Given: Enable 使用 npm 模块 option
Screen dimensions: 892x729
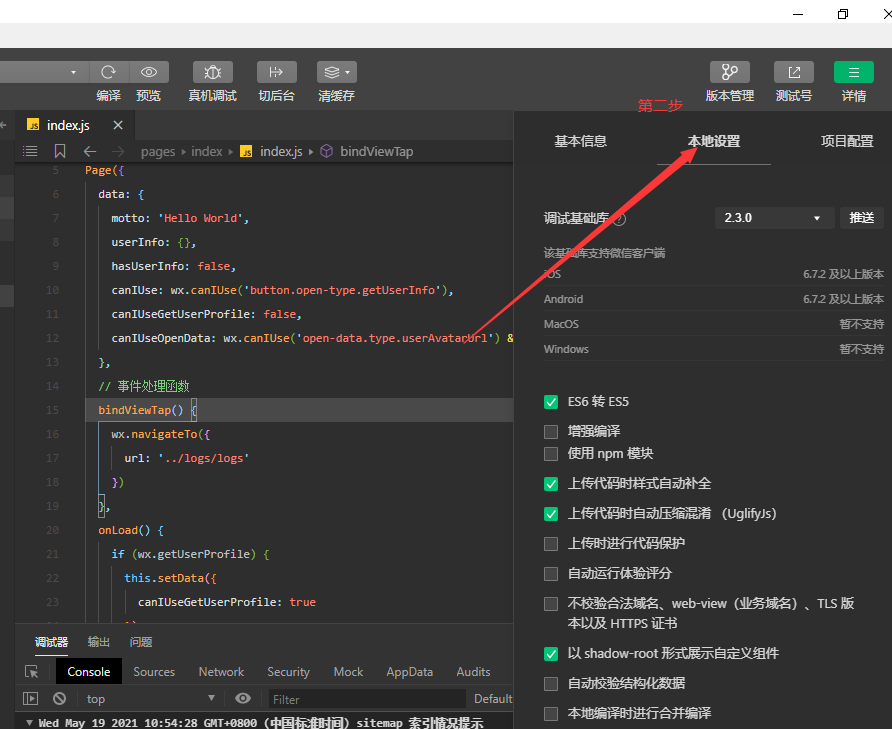Looking at the screenshot, I should click(x=551, y=453).
